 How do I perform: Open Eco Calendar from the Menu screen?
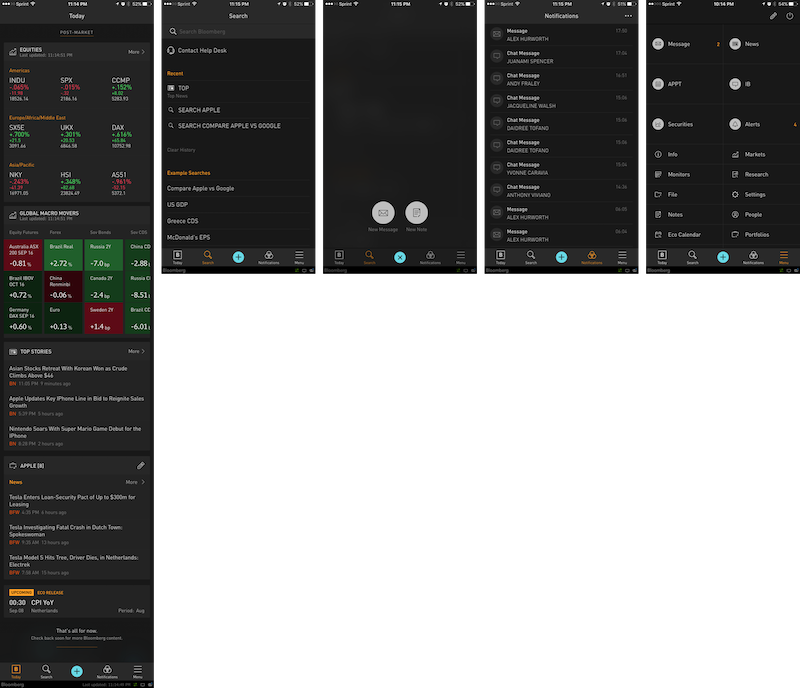coord(684,235)
